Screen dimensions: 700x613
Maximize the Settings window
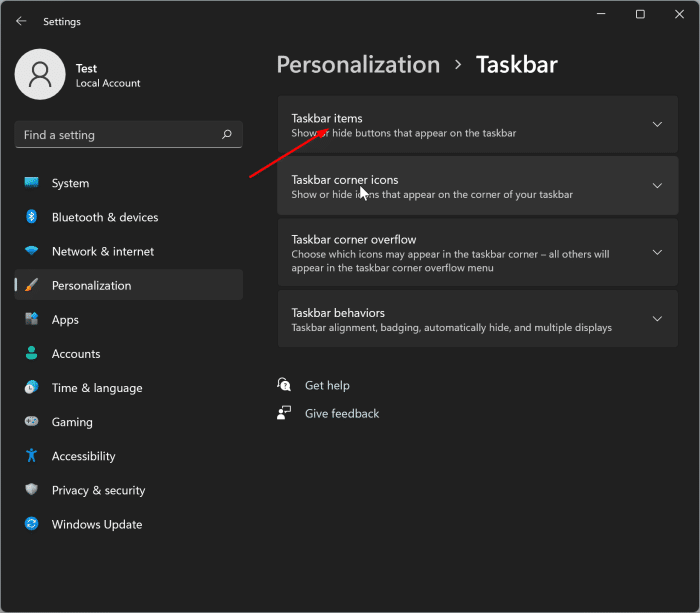tap(640, 14)
